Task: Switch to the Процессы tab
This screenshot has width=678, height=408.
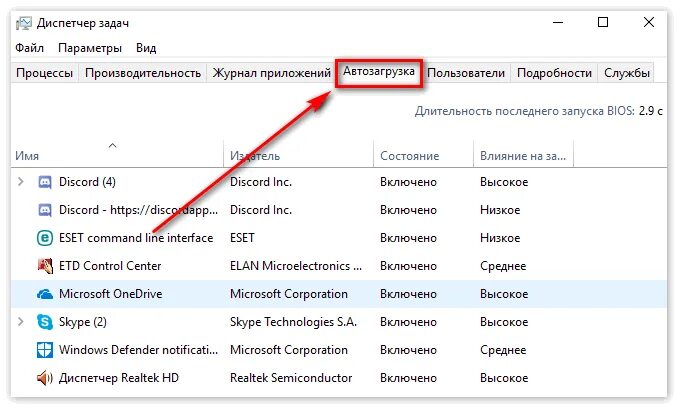Action: tap(44, 73)
